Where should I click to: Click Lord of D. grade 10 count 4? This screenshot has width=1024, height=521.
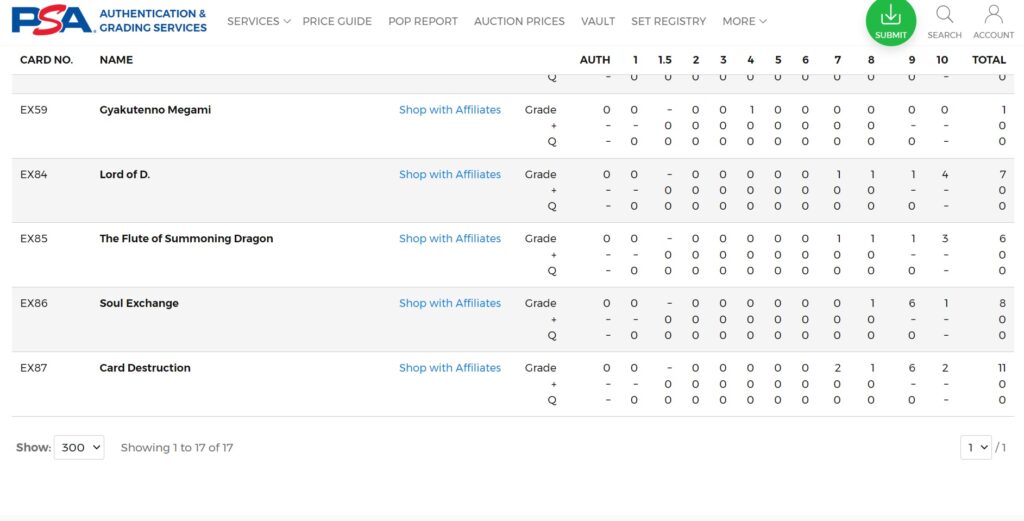tap(944, 174)
